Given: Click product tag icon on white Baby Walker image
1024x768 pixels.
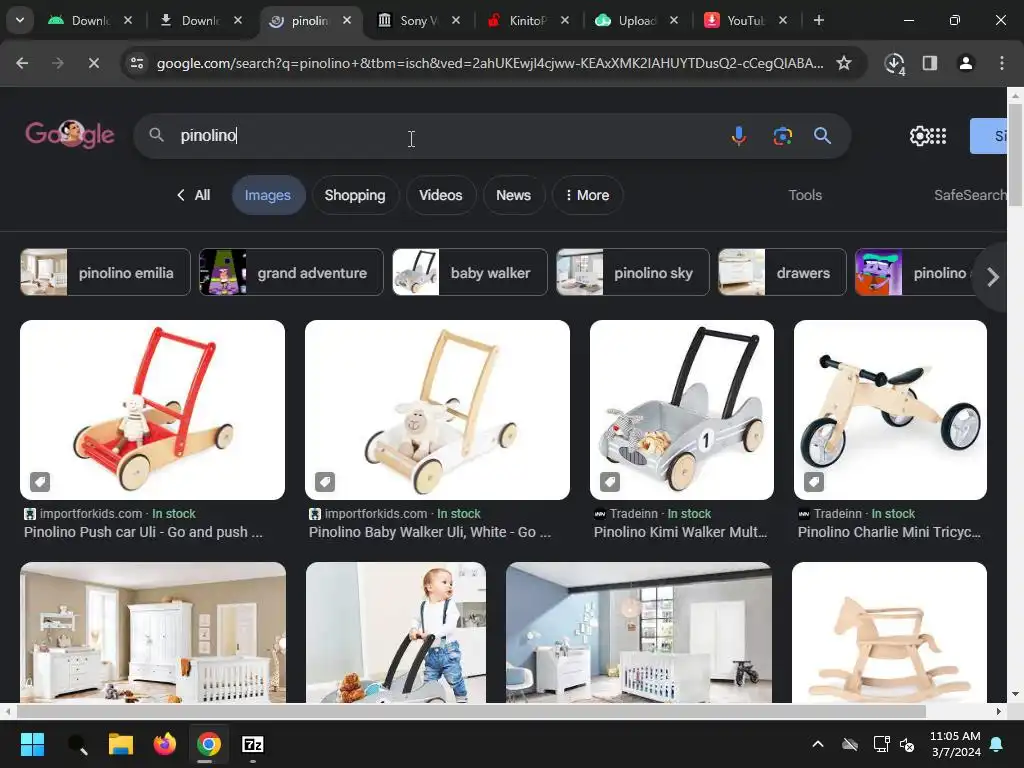Looking at the screenshot, I should 325,482.
